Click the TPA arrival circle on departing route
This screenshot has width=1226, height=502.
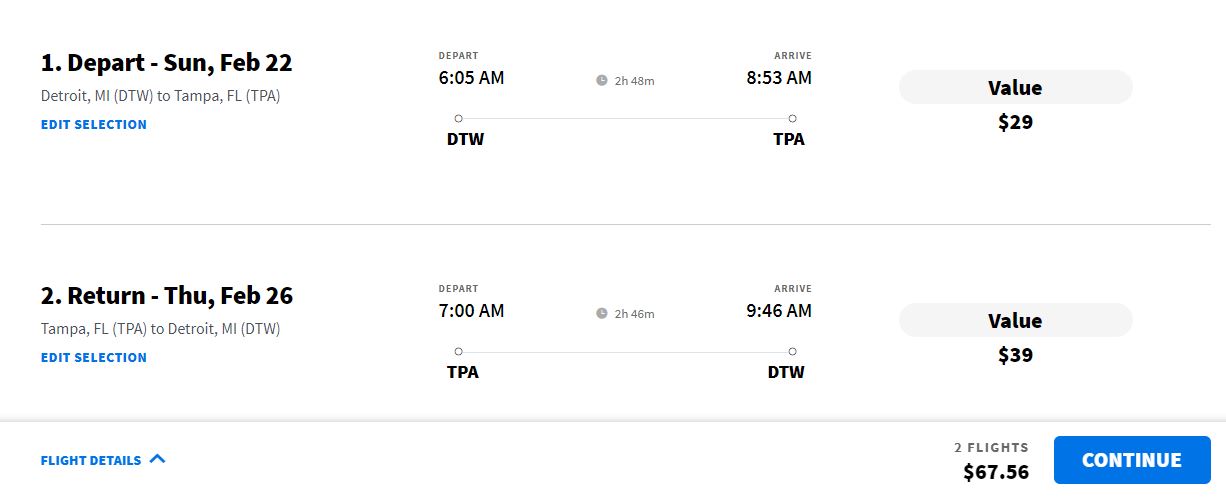(792, 118)
